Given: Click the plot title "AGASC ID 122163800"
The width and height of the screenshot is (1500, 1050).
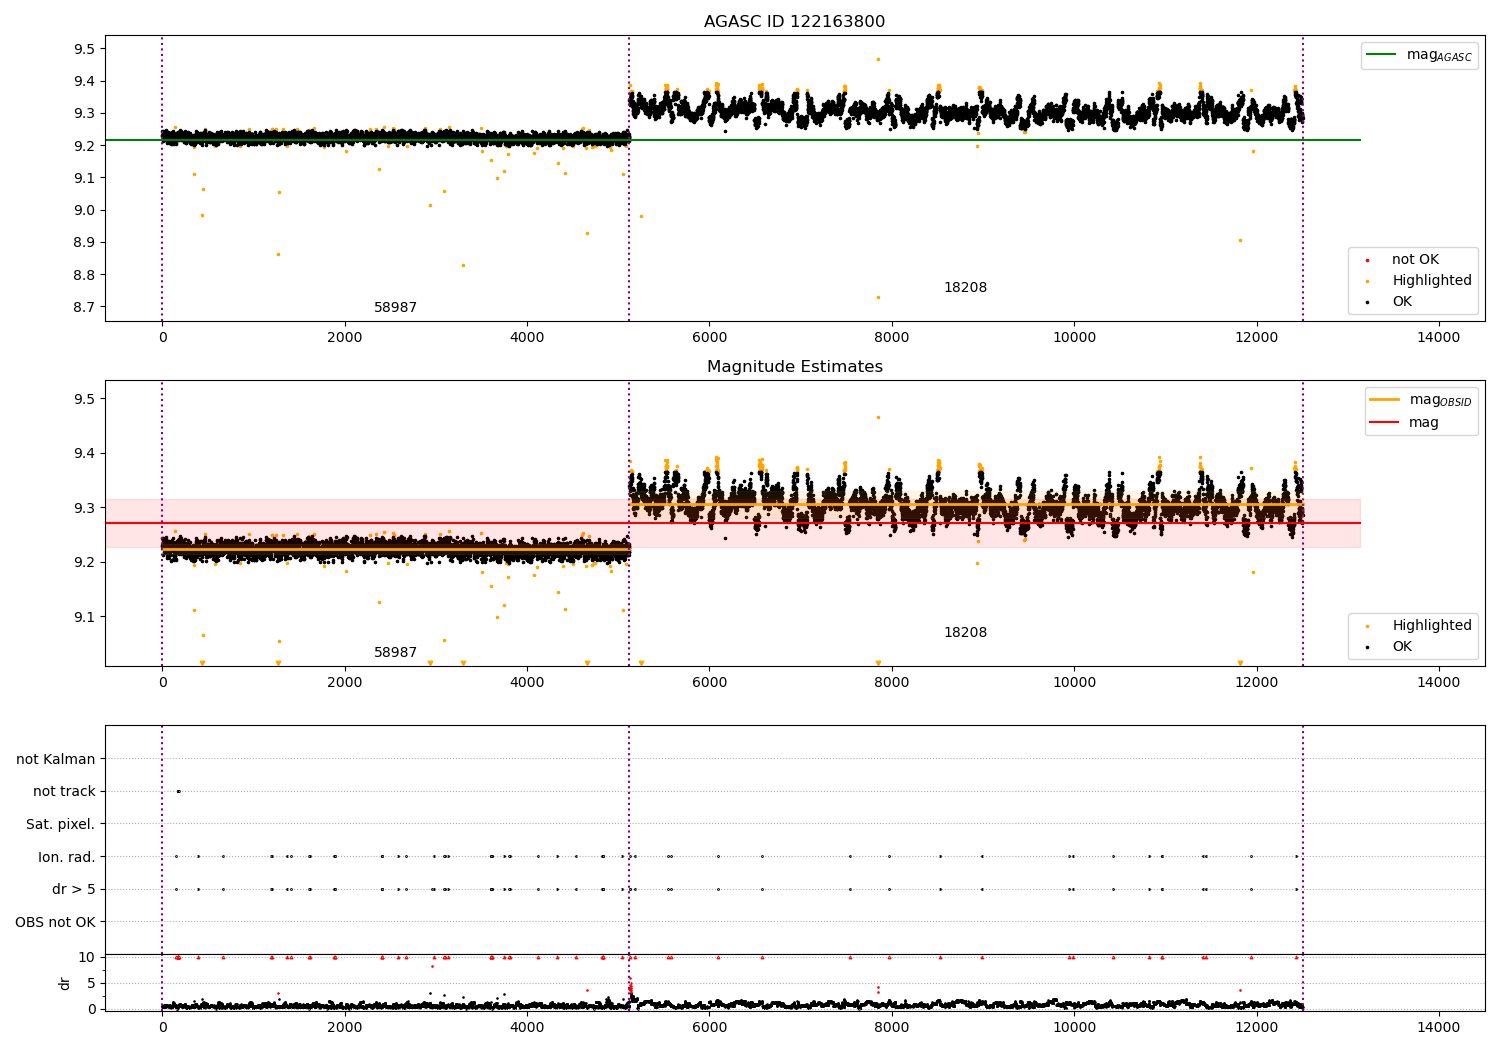Looking at the screenshot, I should pyautogui.click(x=794, y=22).
